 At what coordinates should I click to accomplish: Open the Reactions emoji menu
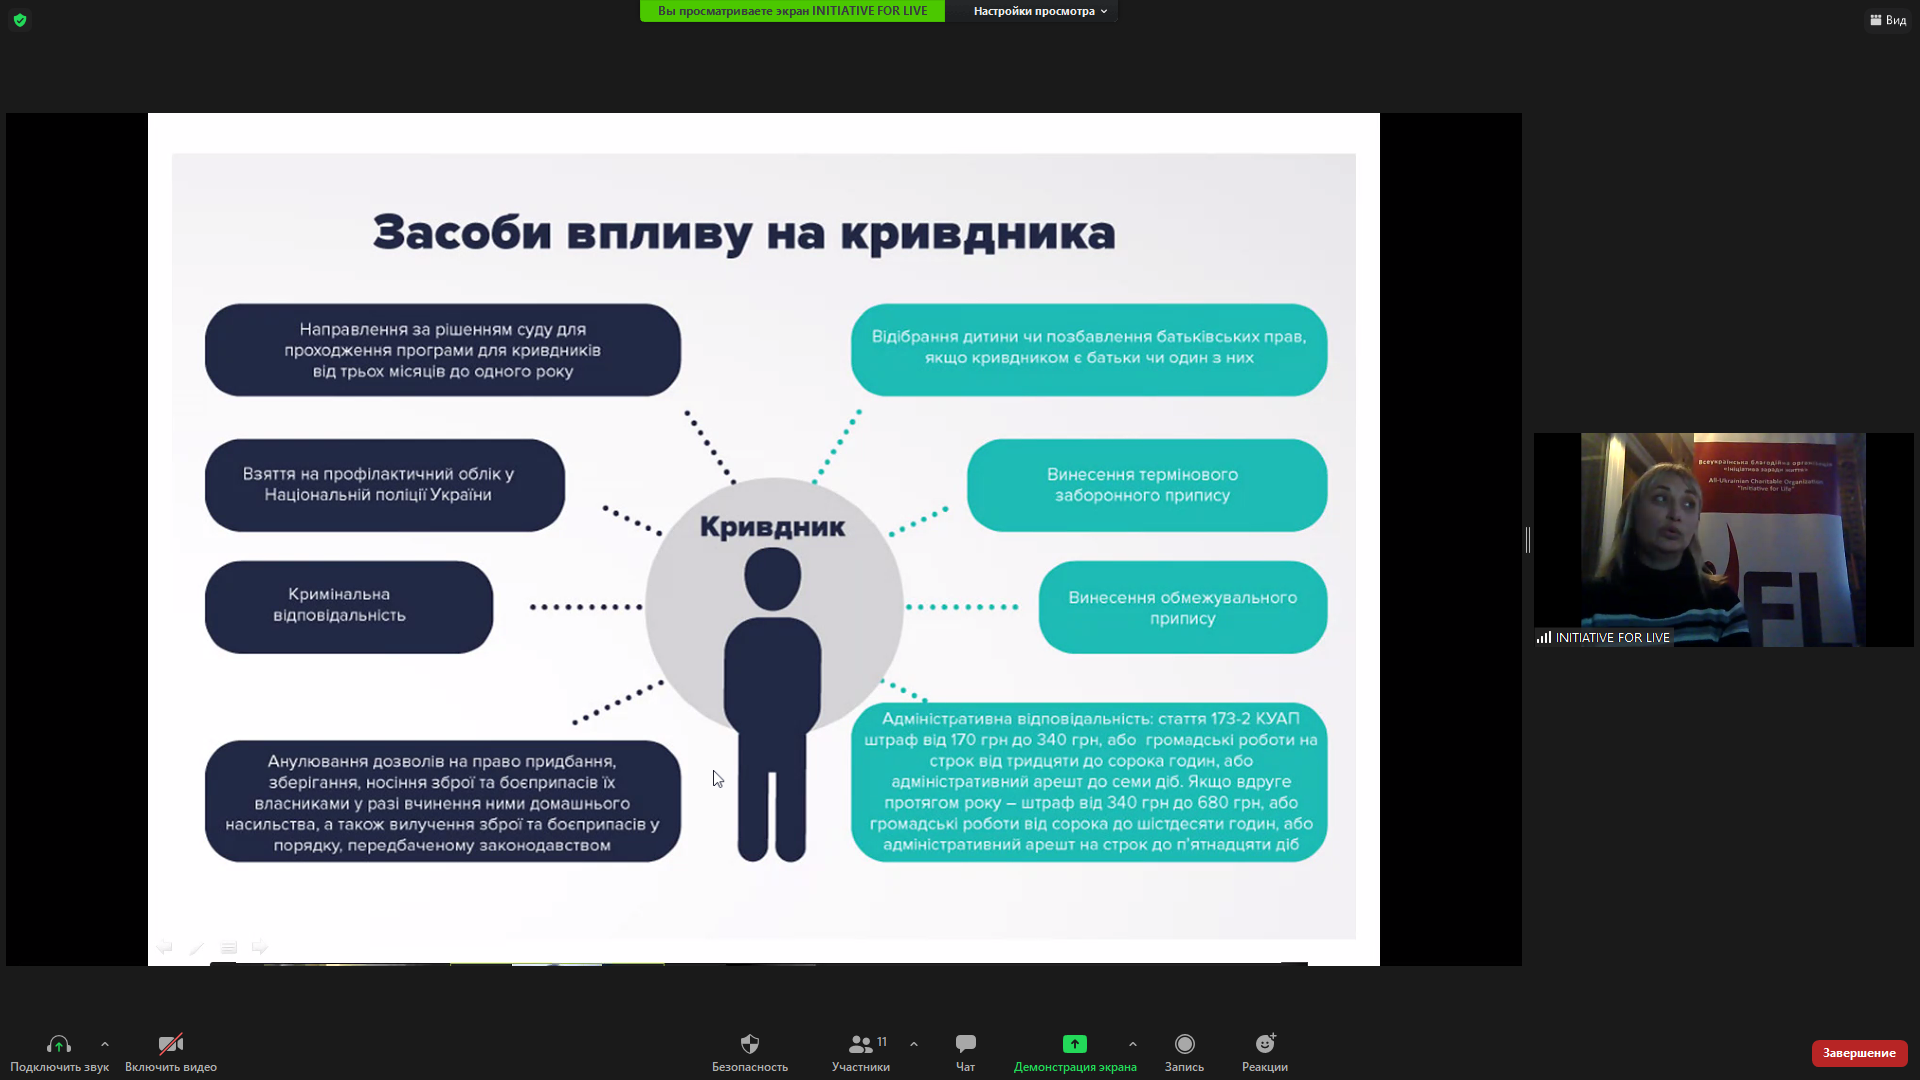[x=1265, y=1045]
